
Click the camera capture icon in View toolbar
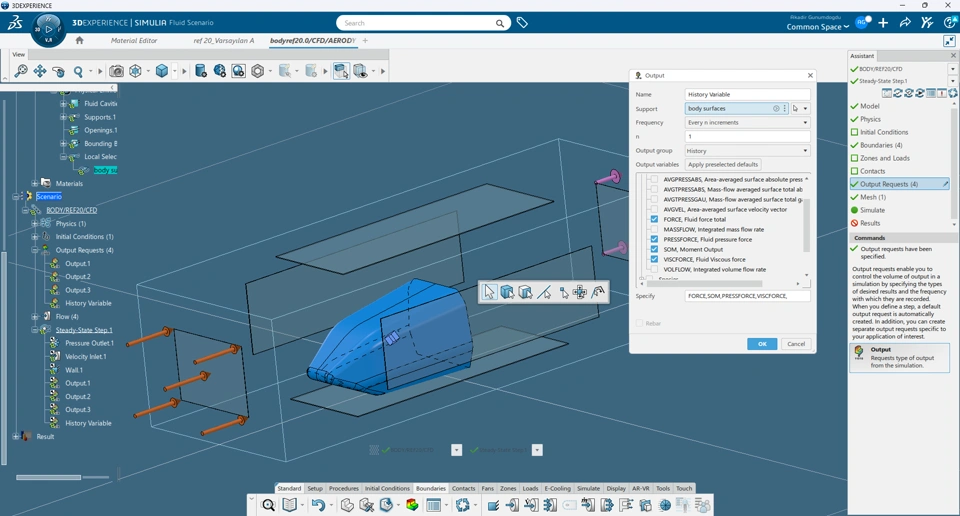[116, 71]
